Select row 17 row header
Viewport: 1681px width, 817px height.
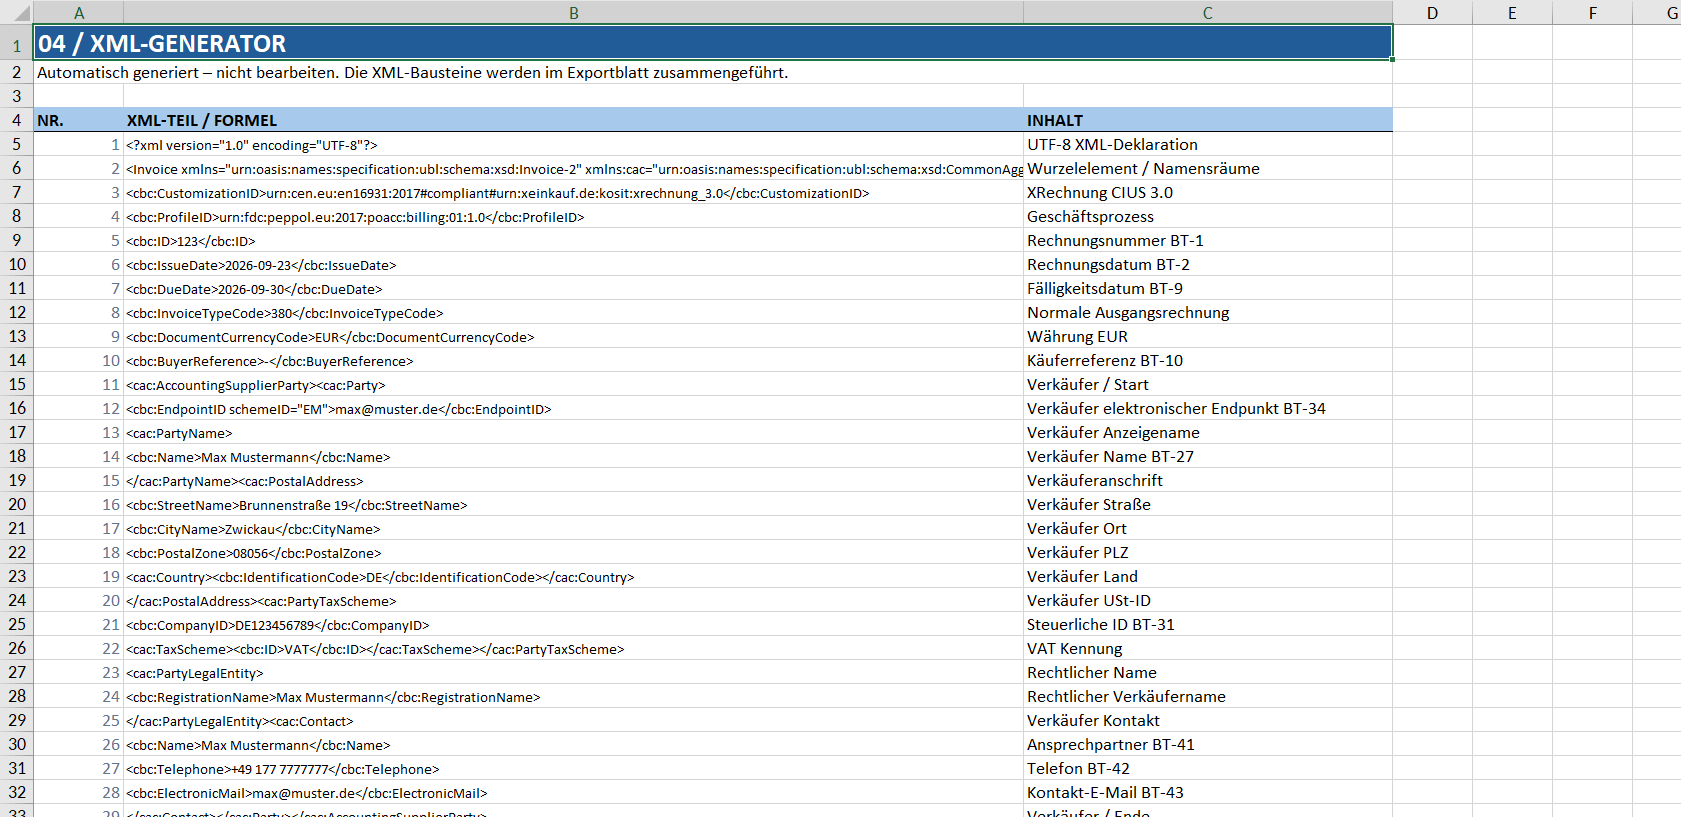(x=17, y=432)
